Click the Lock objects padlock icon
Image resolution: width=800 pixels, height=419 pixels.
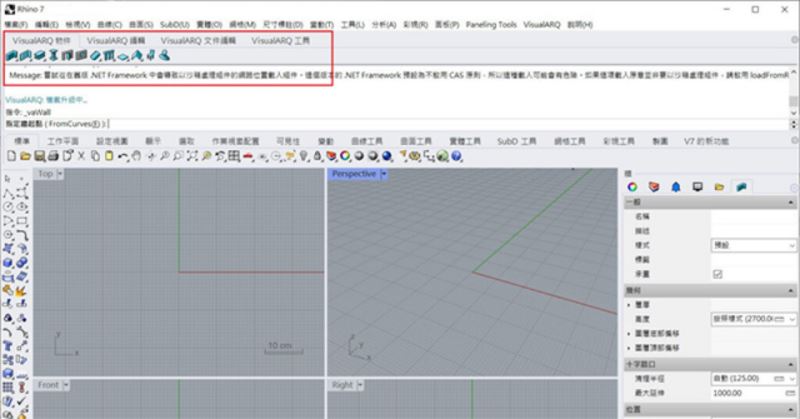[x=317, y=156]
